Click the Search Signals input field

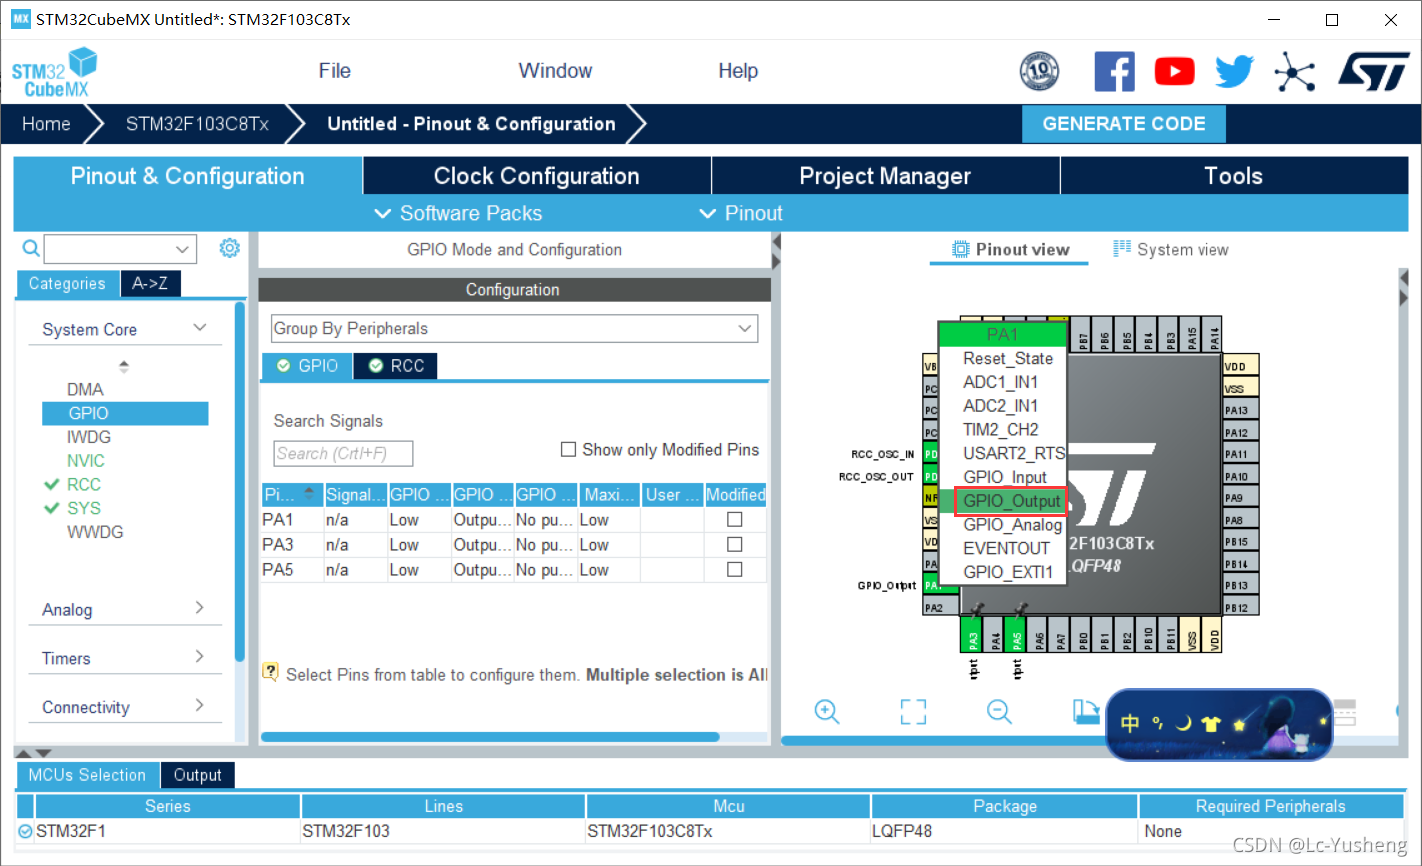point(343,453)
